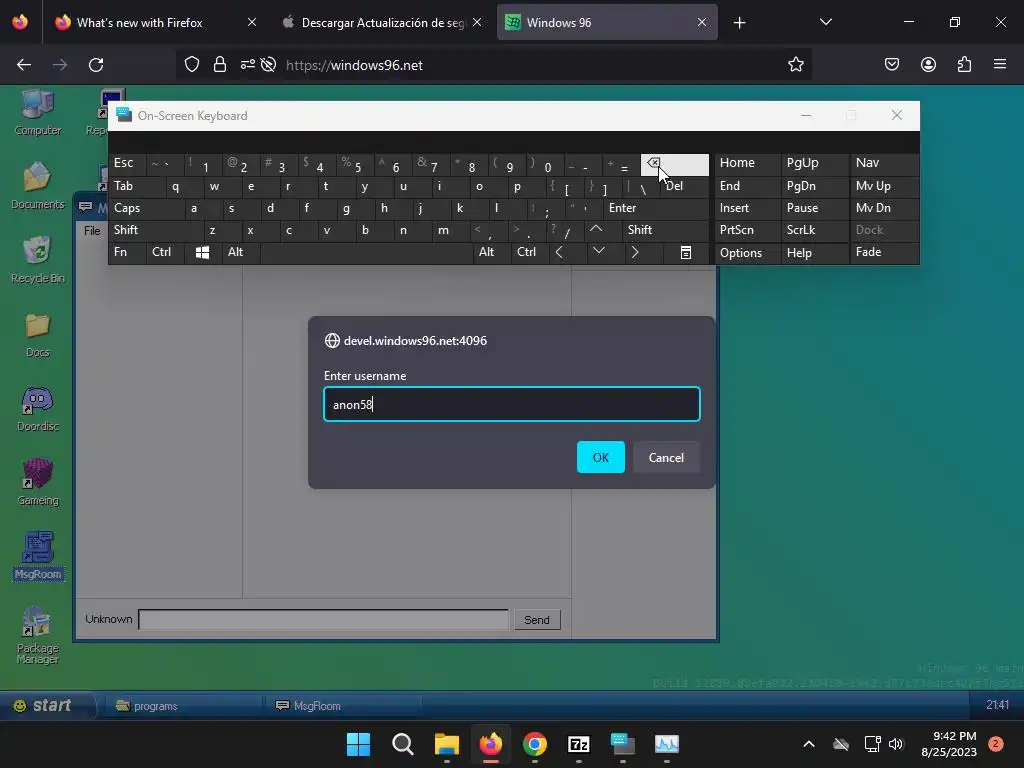Screen dimensions: 1024x768
Task: Open the Documents desktop icon
Action: 37,185
